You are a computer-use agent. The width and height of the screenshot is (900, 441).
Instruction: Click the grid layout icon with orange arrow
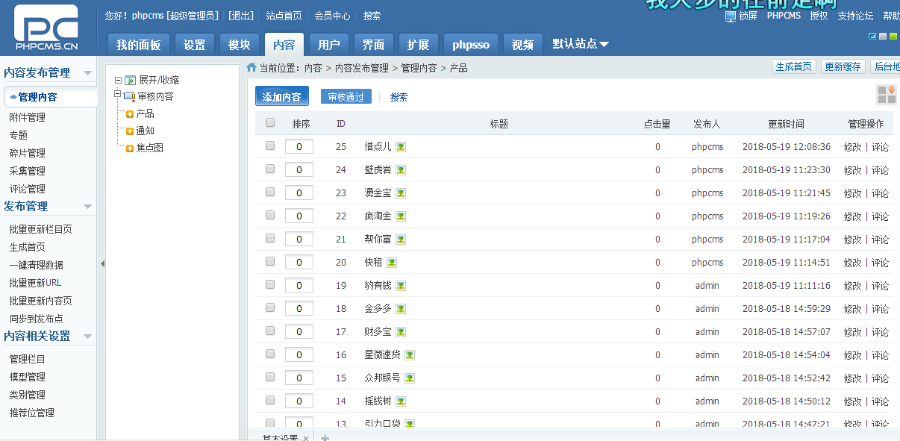pyautogui.click(x=886, y=94)
